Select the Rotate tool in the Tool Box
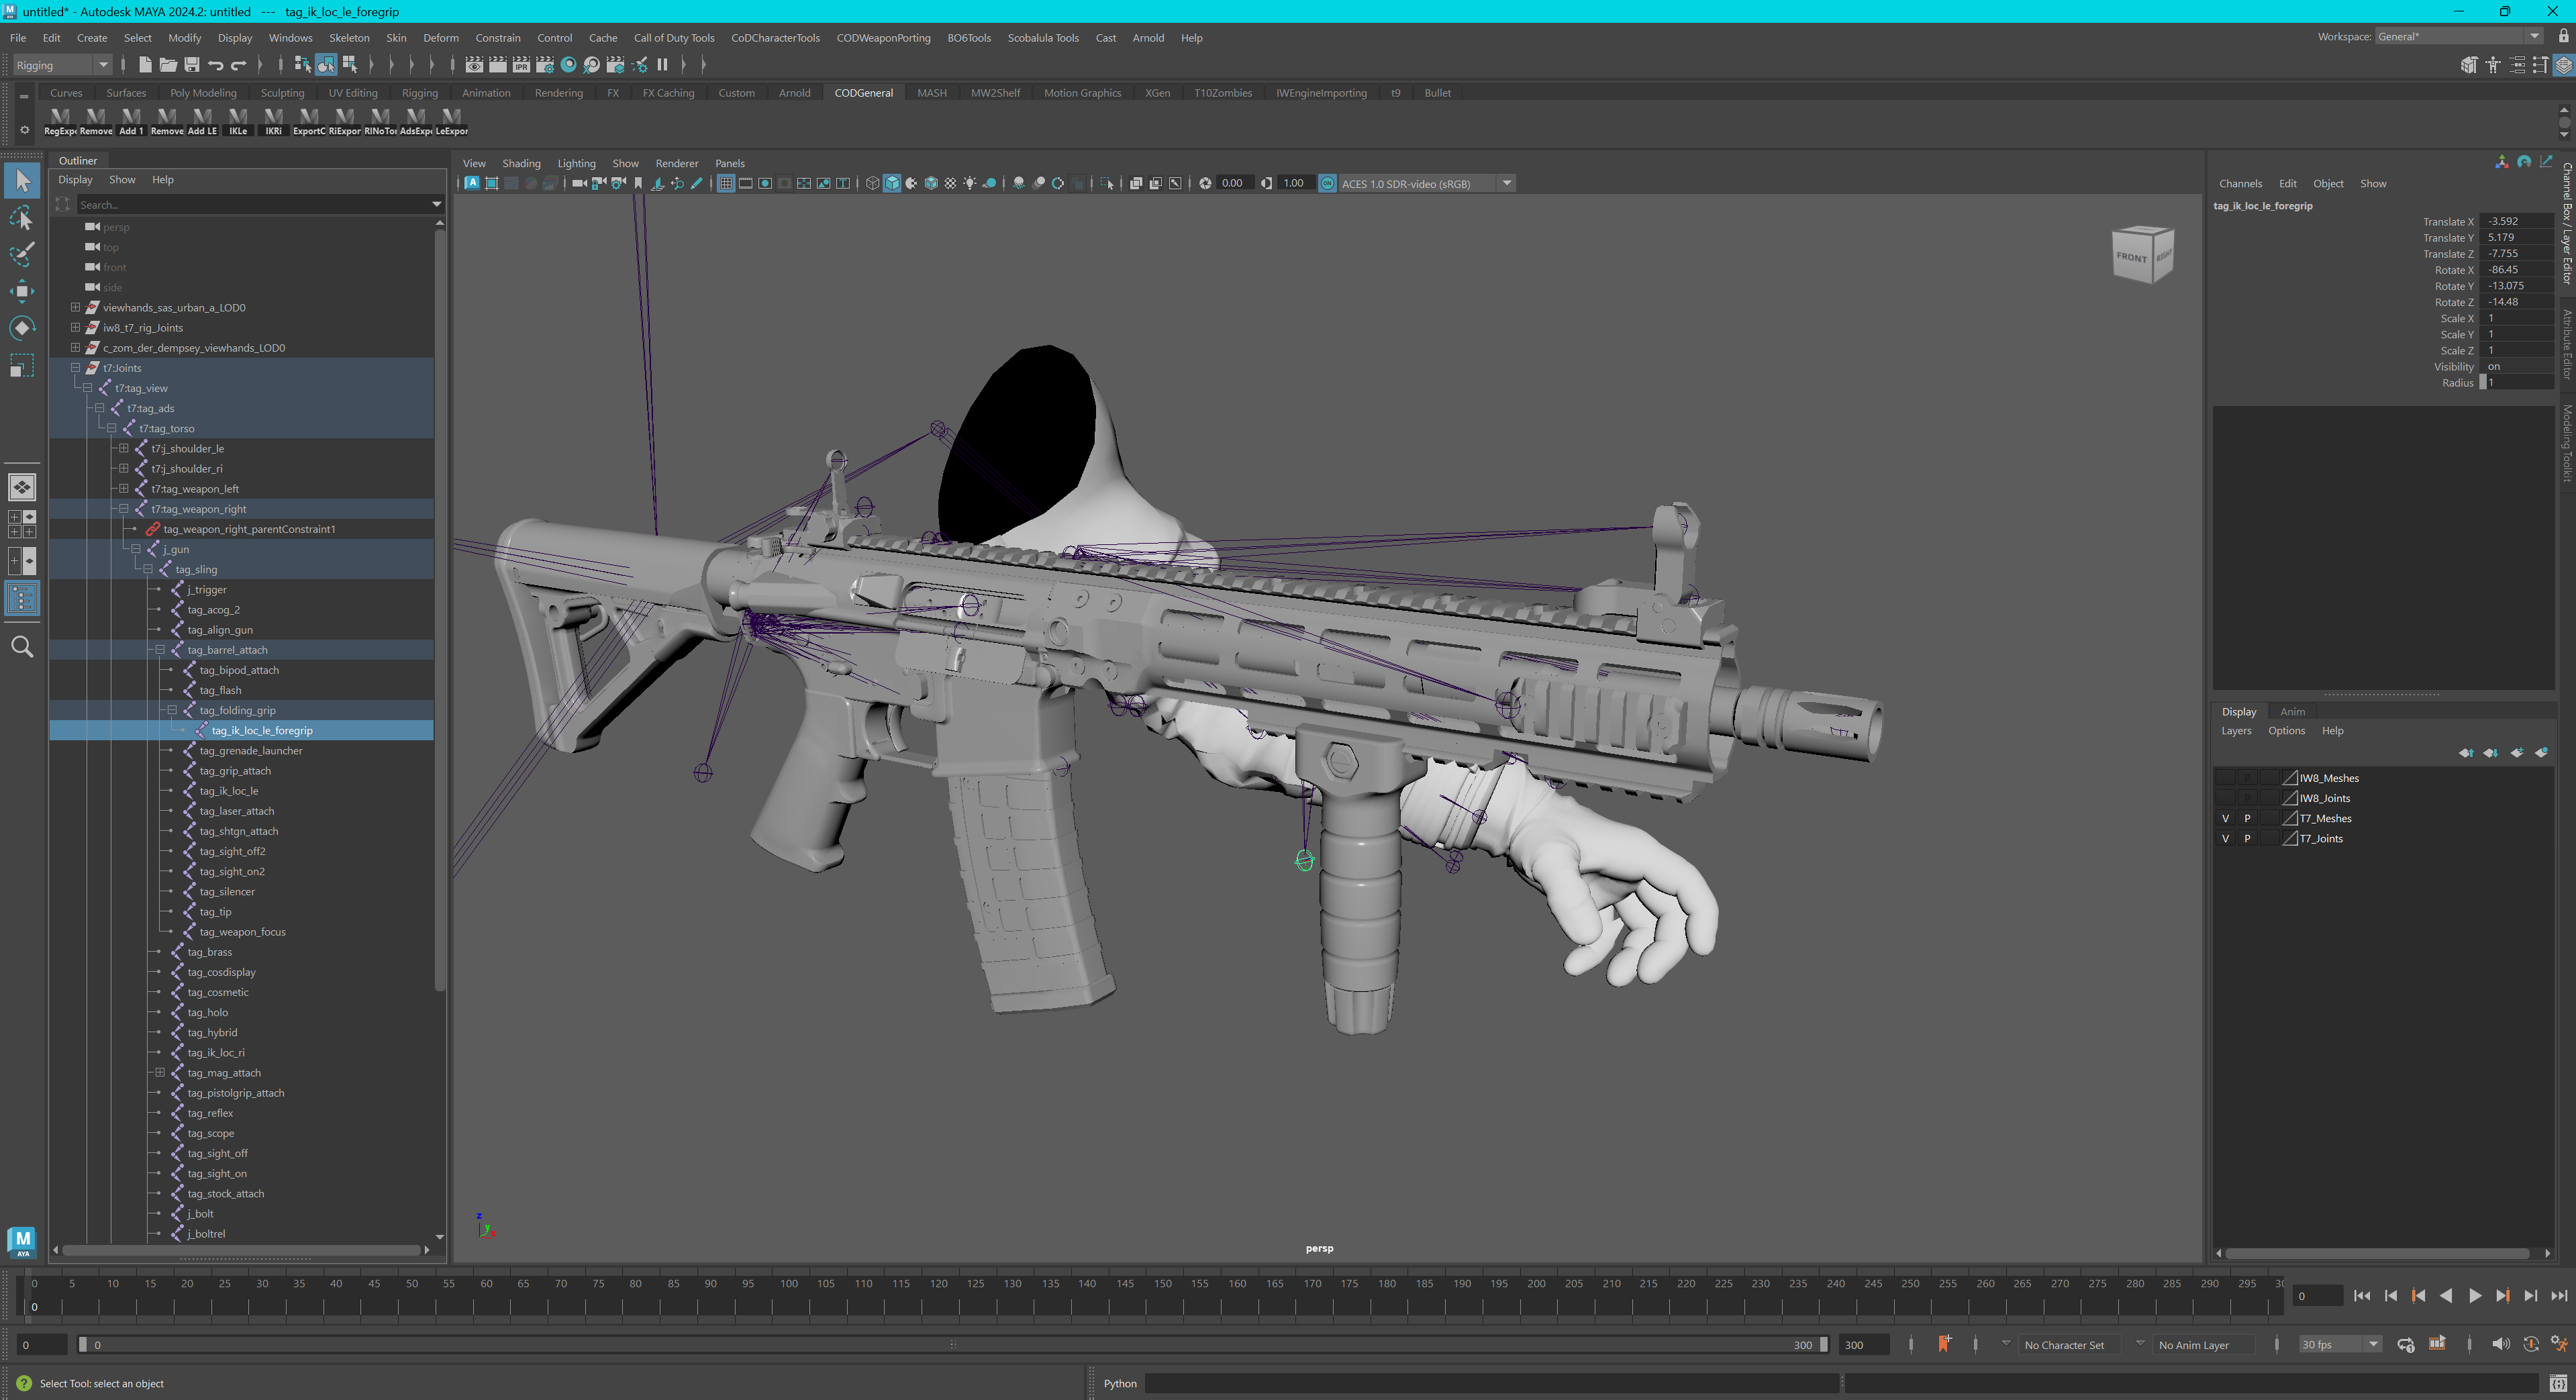Viewport: 2576px width, 1400px height. [21, 328]
